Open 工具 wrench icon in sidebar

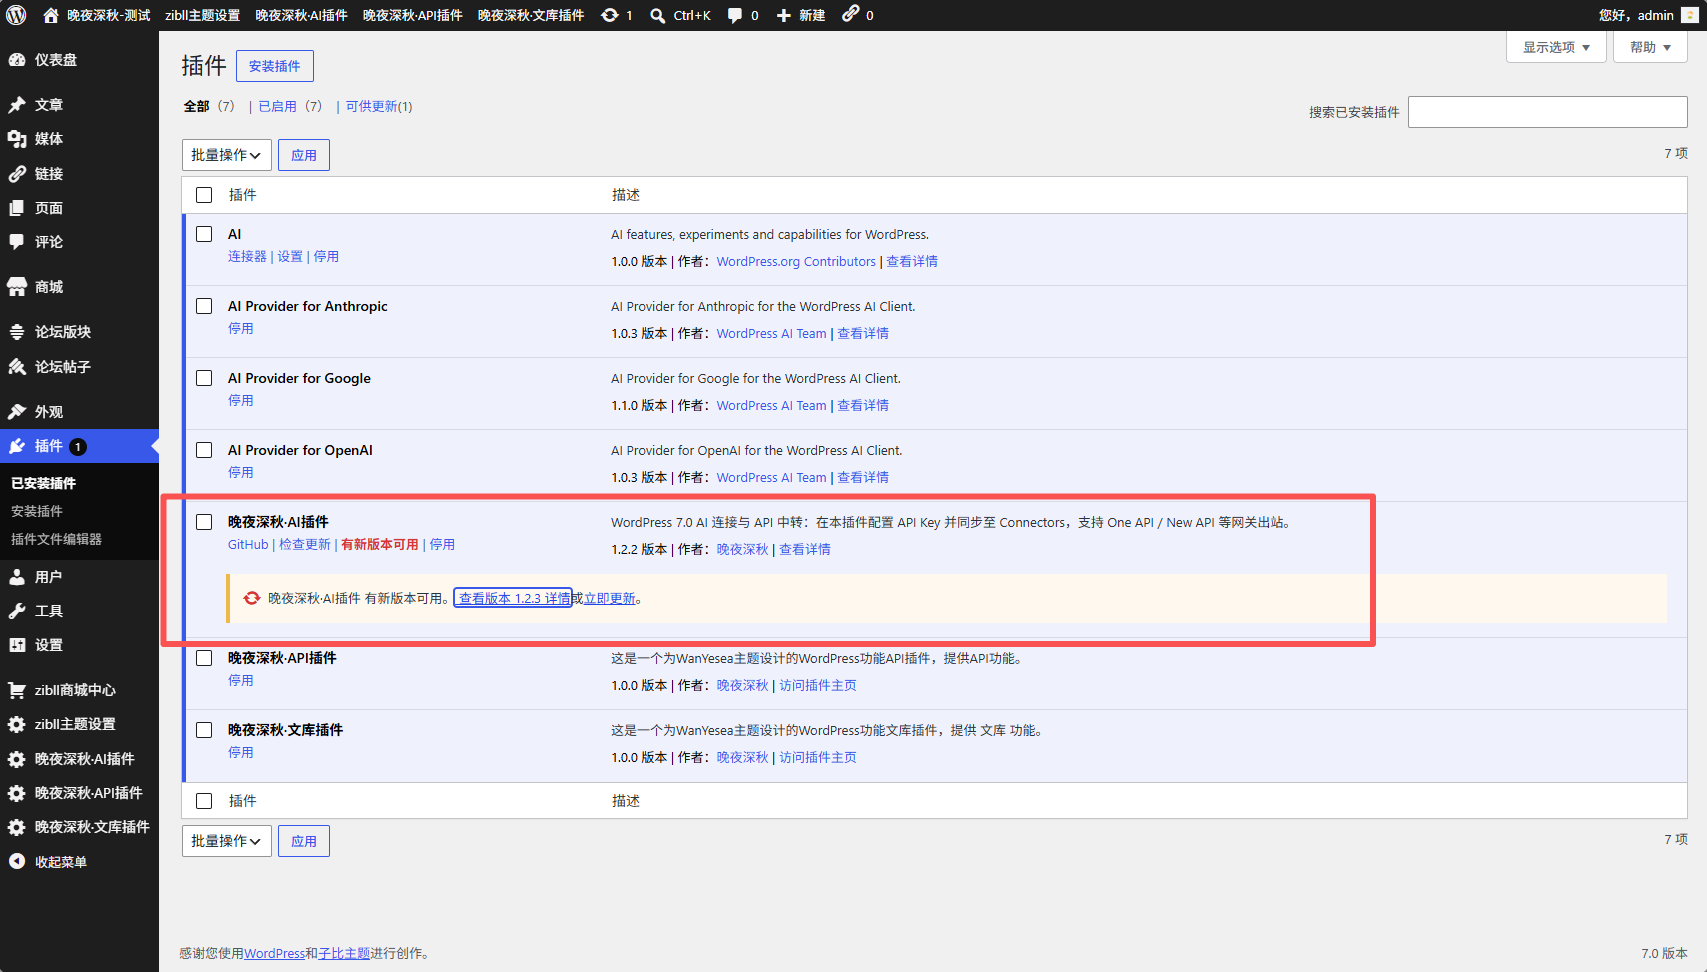tap(17, 611)
